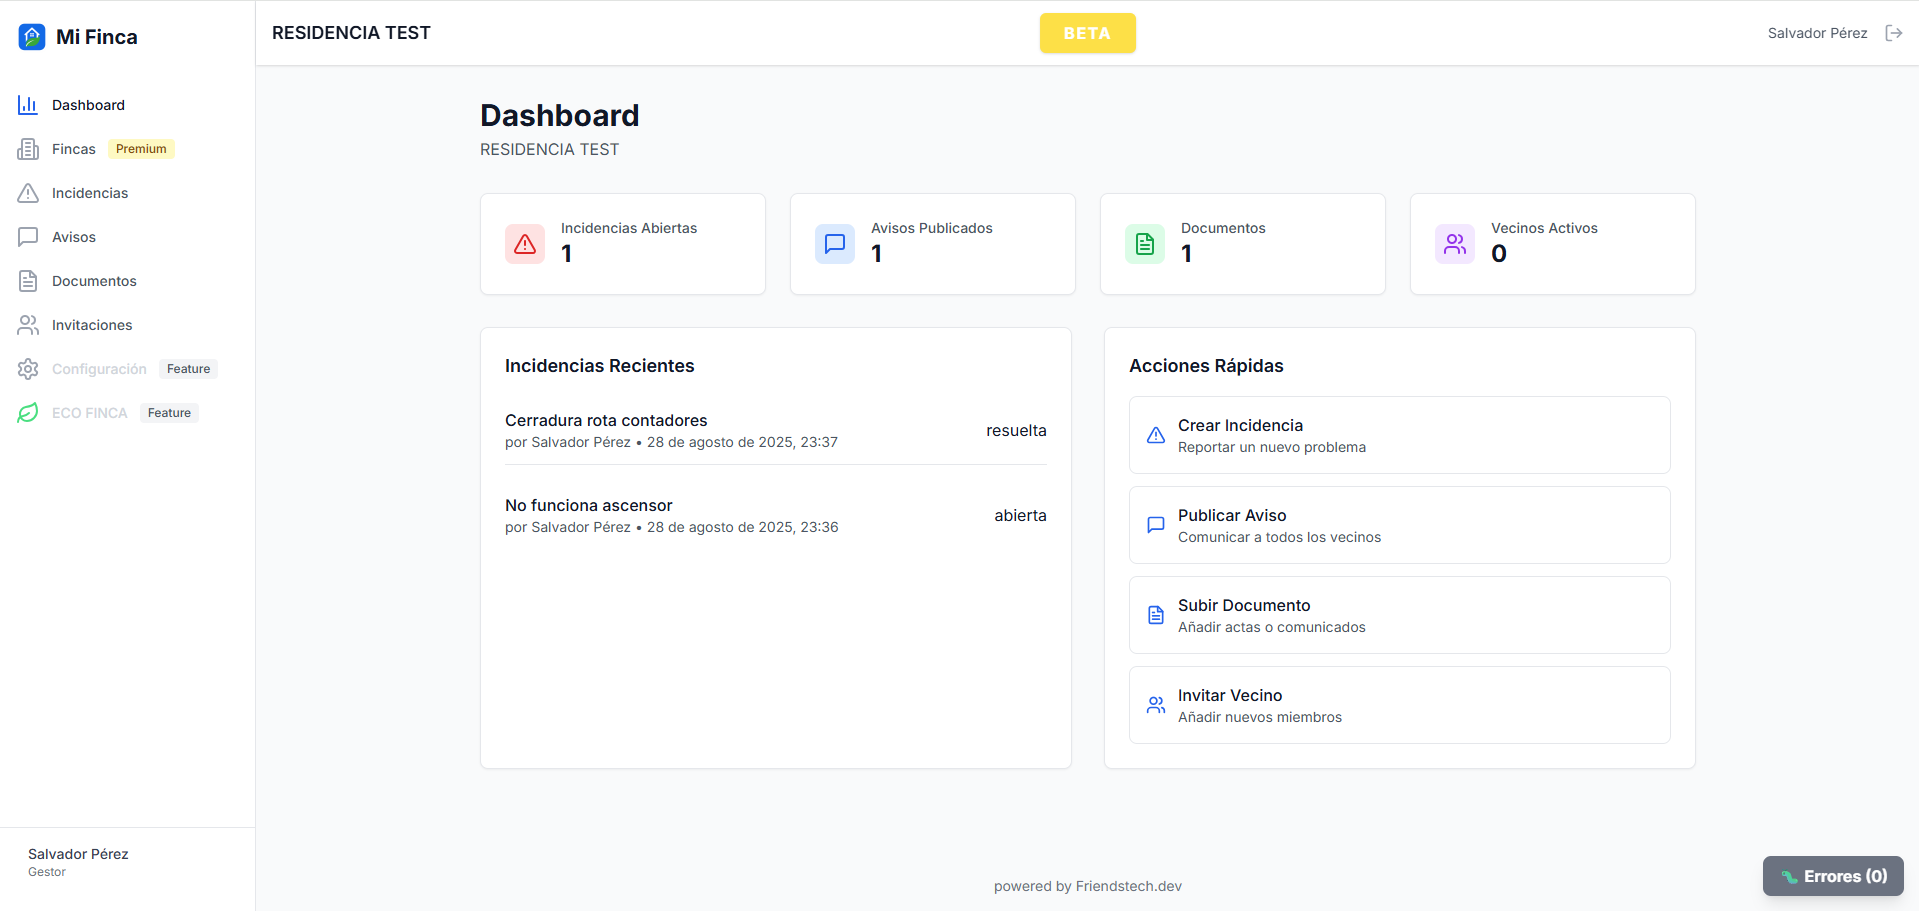The height and width of the screenshot is (911, 1919).
Task: Open the incidence No funciona ascensor
Action: tap(588, 505)
